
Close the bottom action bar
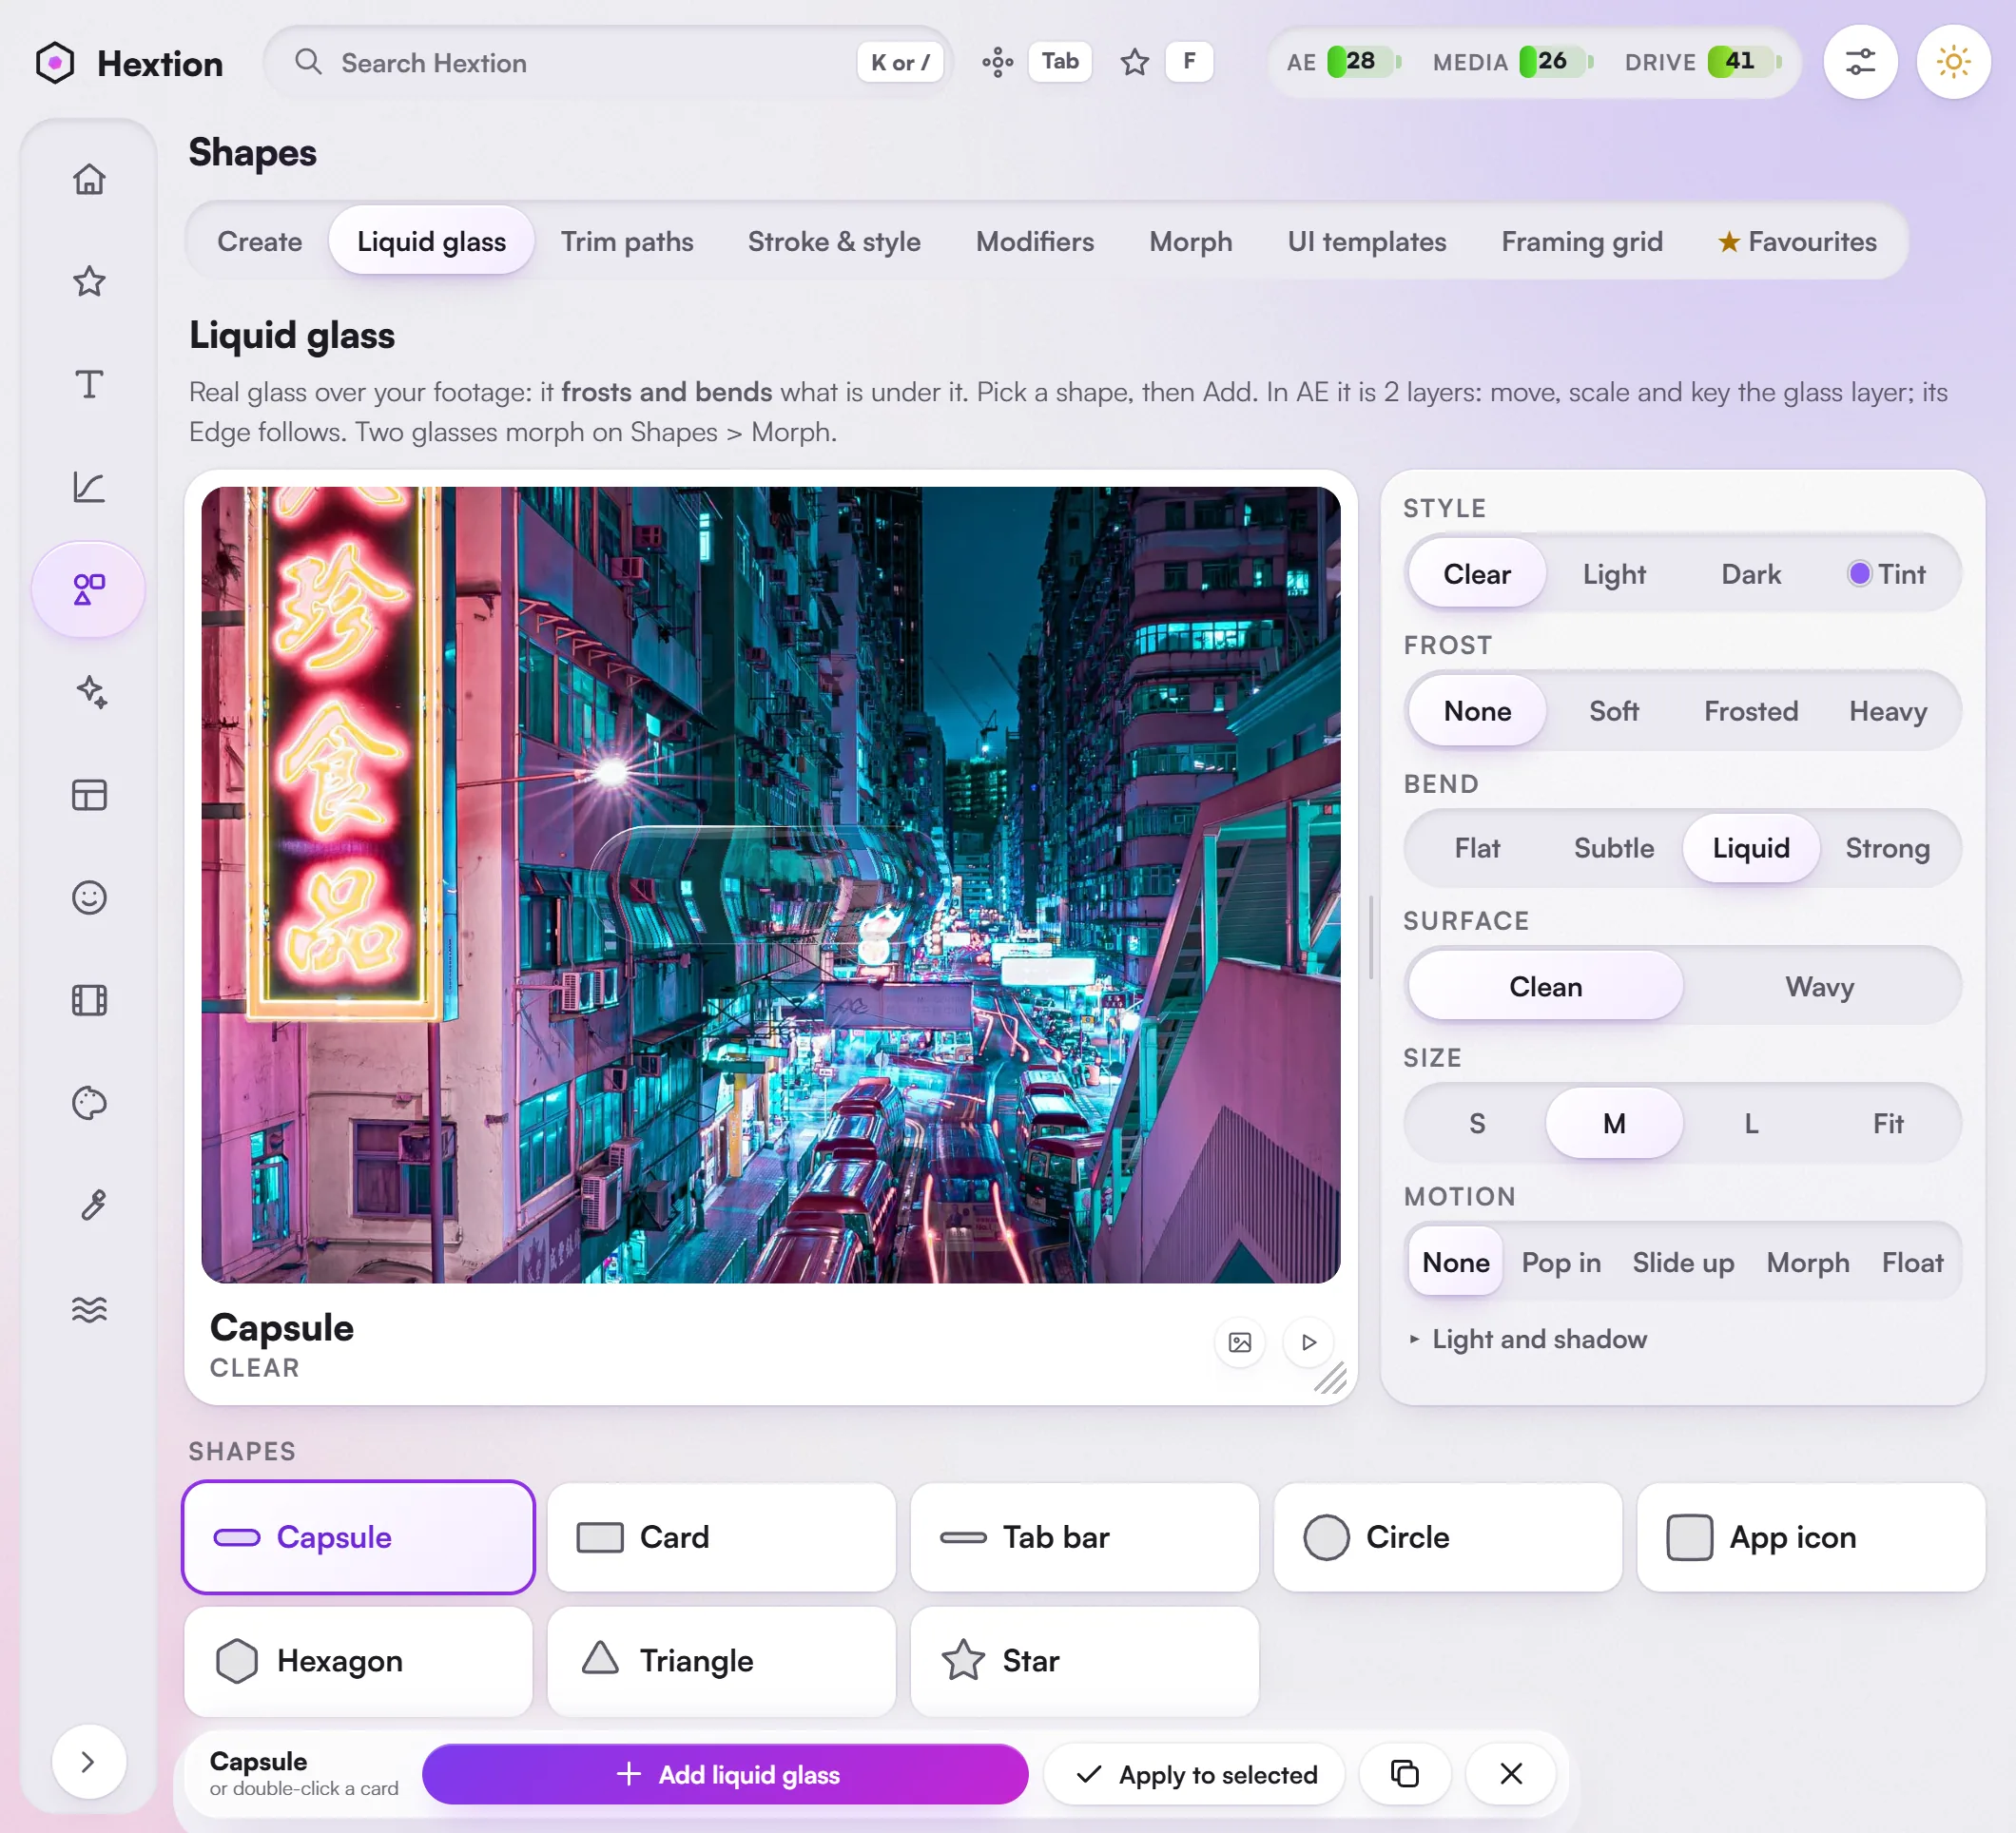[1511, 1774]
